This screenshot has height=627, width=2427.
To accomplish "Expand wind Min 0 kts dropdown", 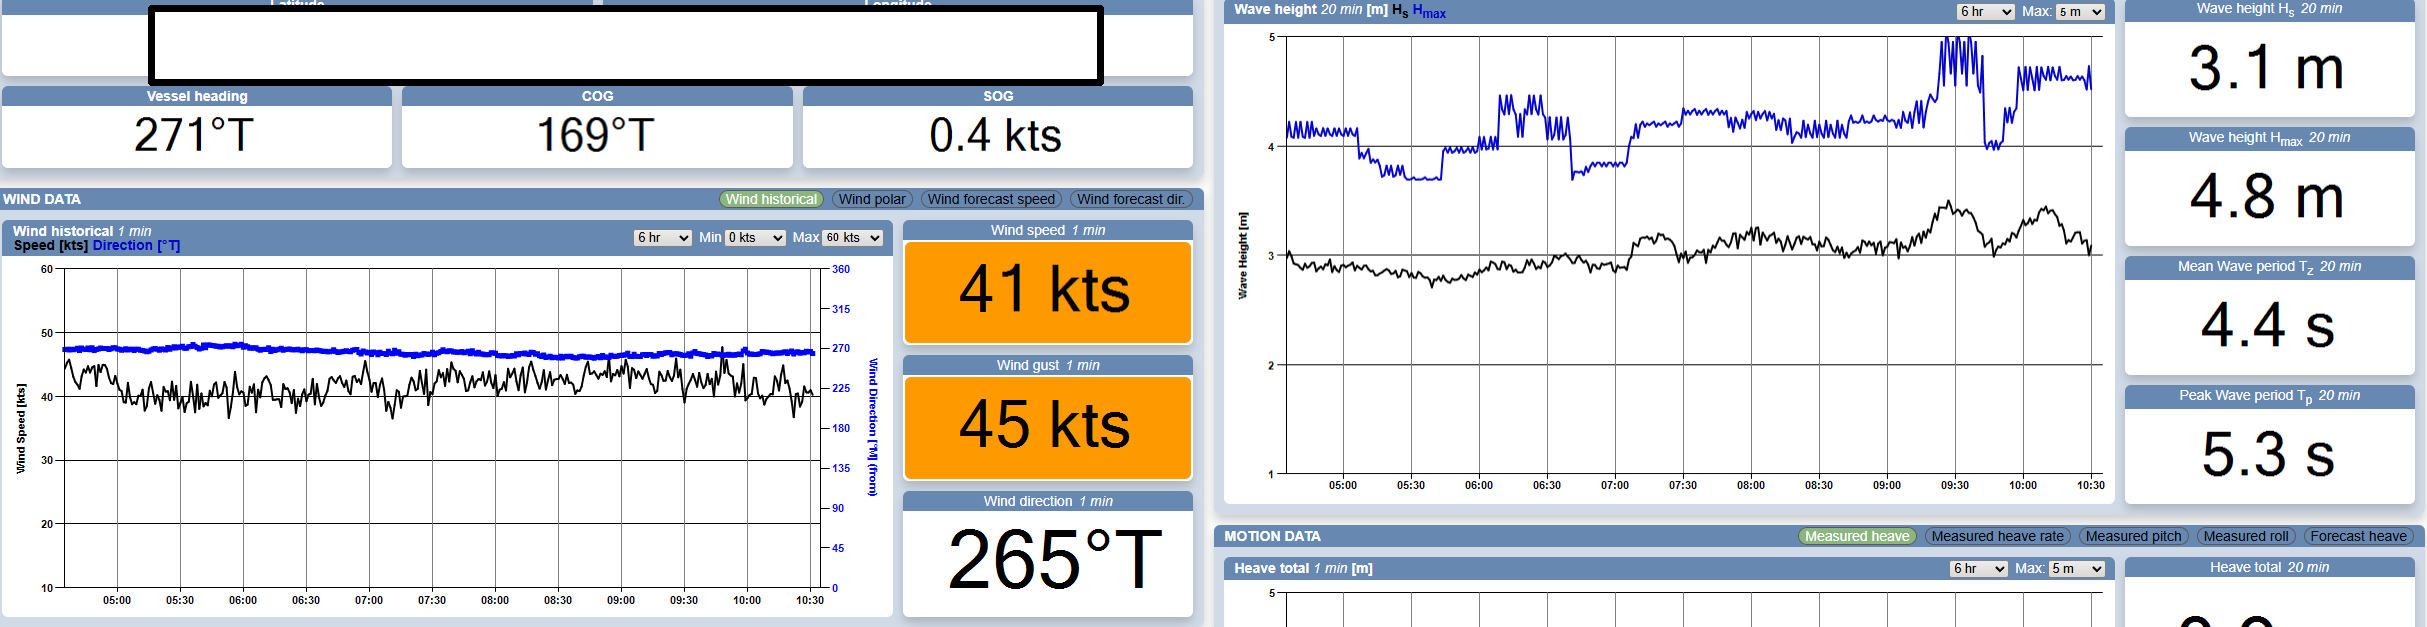I will (755, 237).
